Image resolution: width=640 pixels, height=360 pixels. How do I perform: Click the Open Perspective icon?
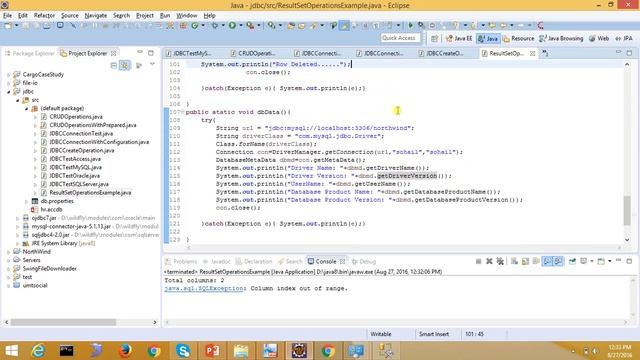434,38
